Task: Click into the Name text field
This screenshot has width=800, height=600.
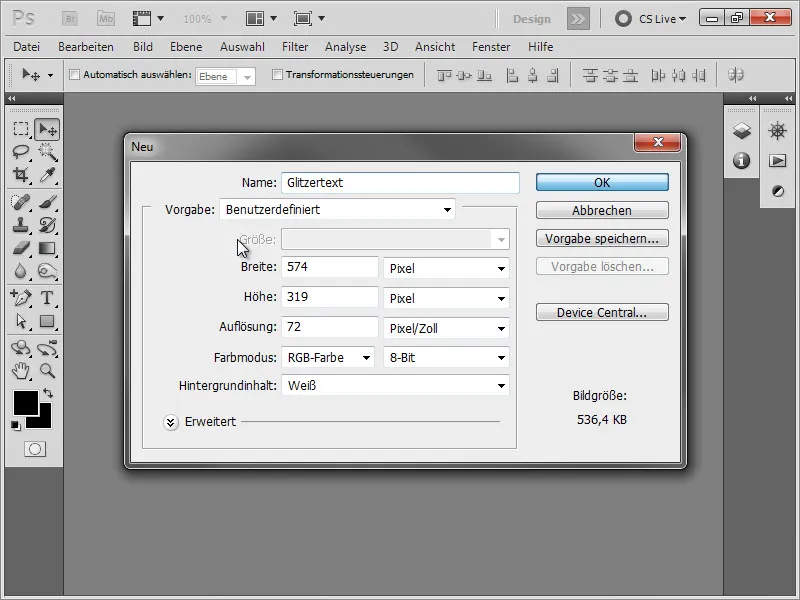Action: pos(400,183)
